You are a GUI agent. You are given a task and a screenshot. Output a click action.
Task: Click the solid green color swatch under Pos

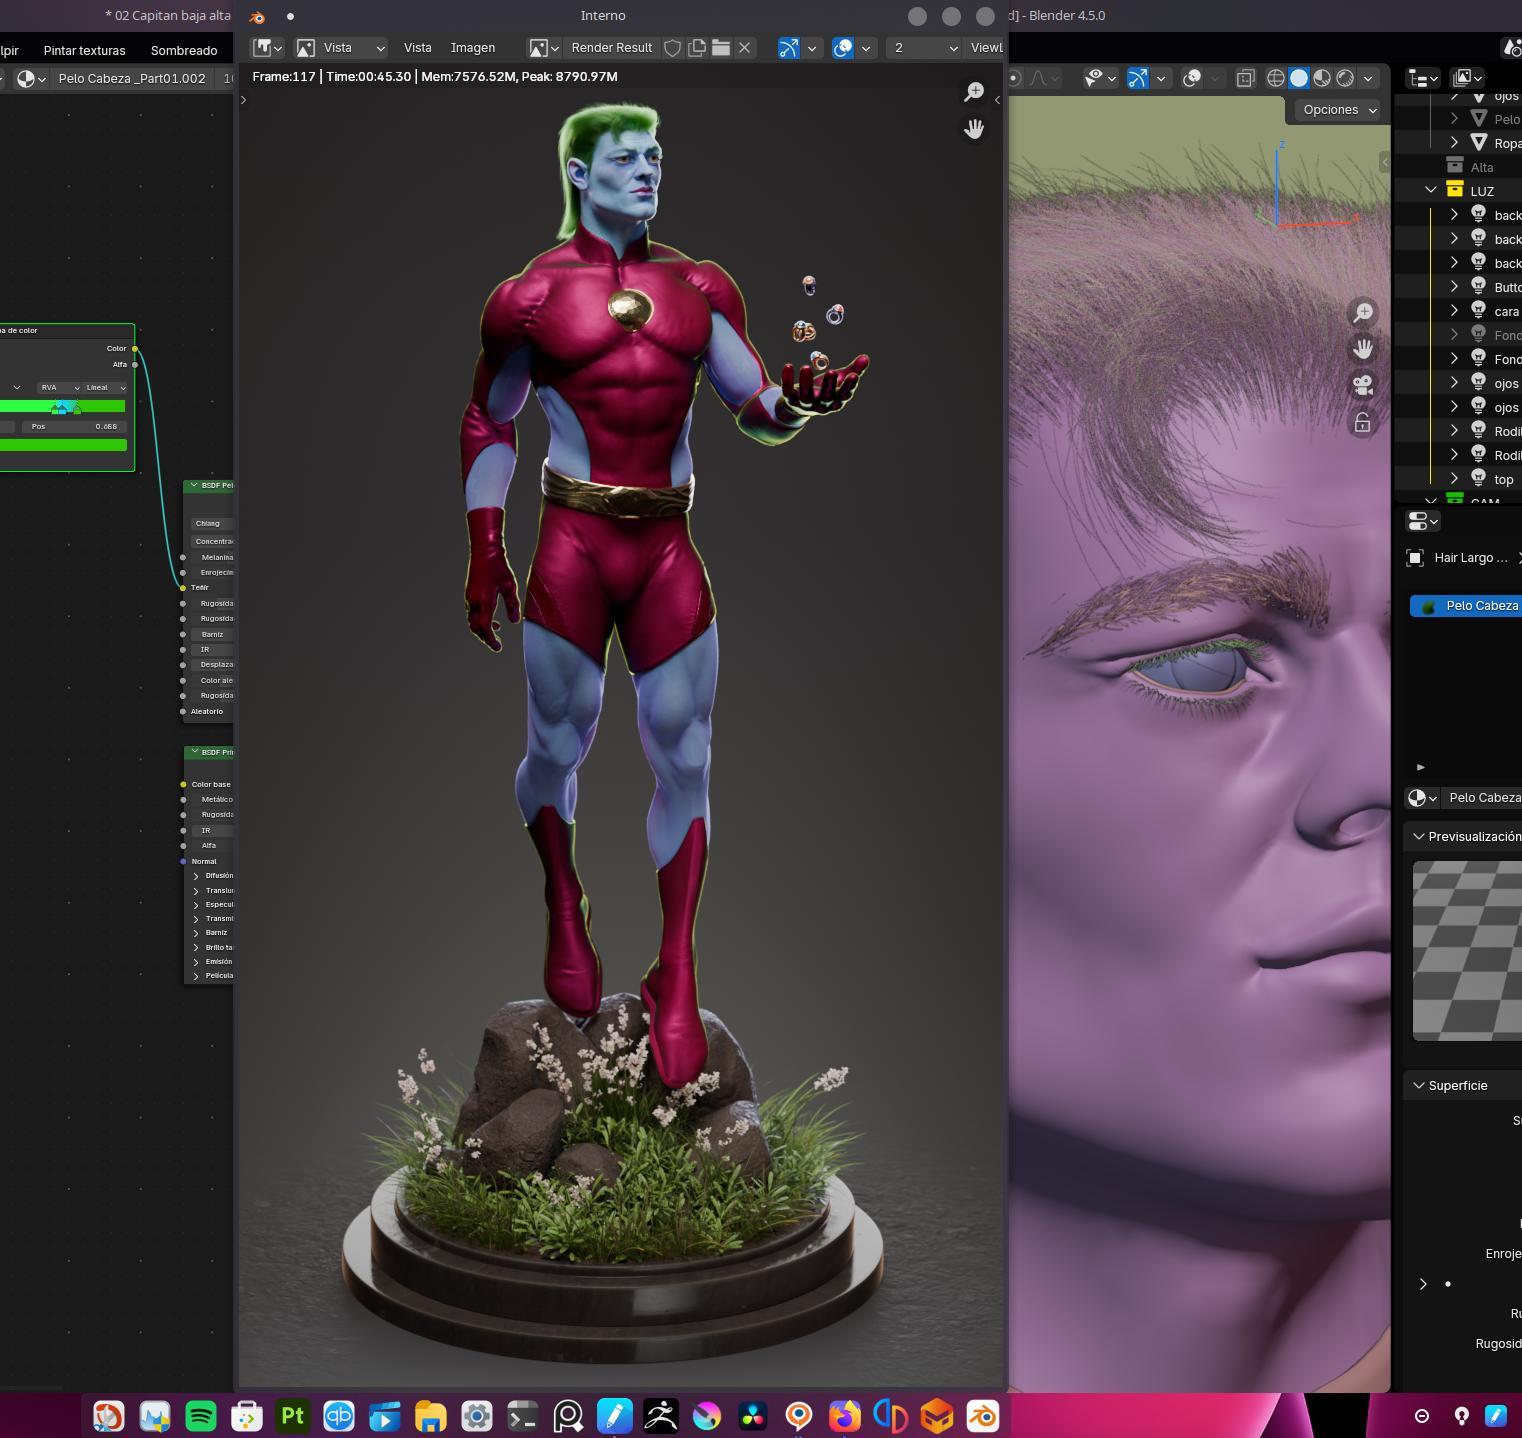point(63,445)
